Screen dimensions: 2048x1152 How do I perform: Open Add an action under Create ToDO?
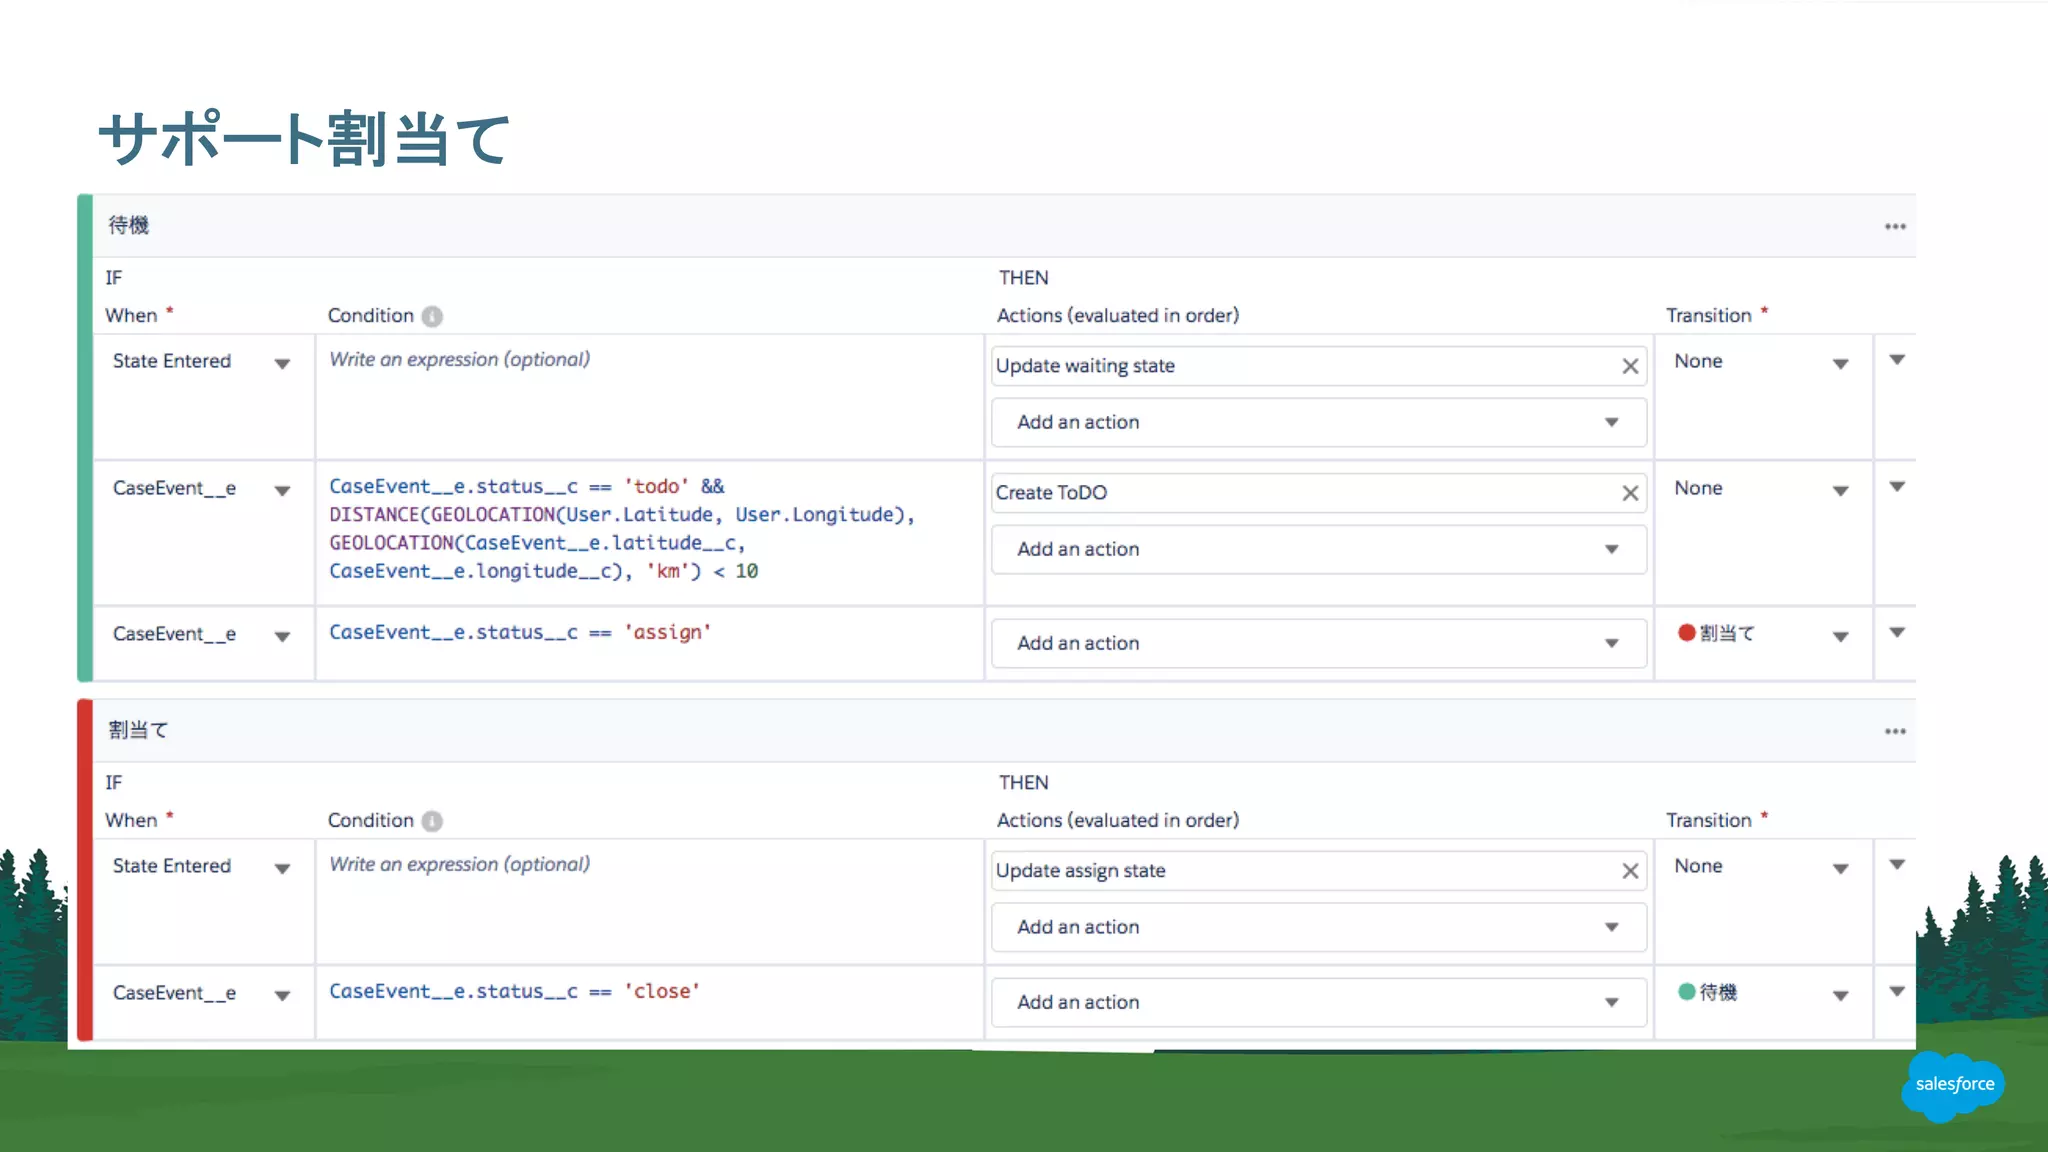[1318, 549]
